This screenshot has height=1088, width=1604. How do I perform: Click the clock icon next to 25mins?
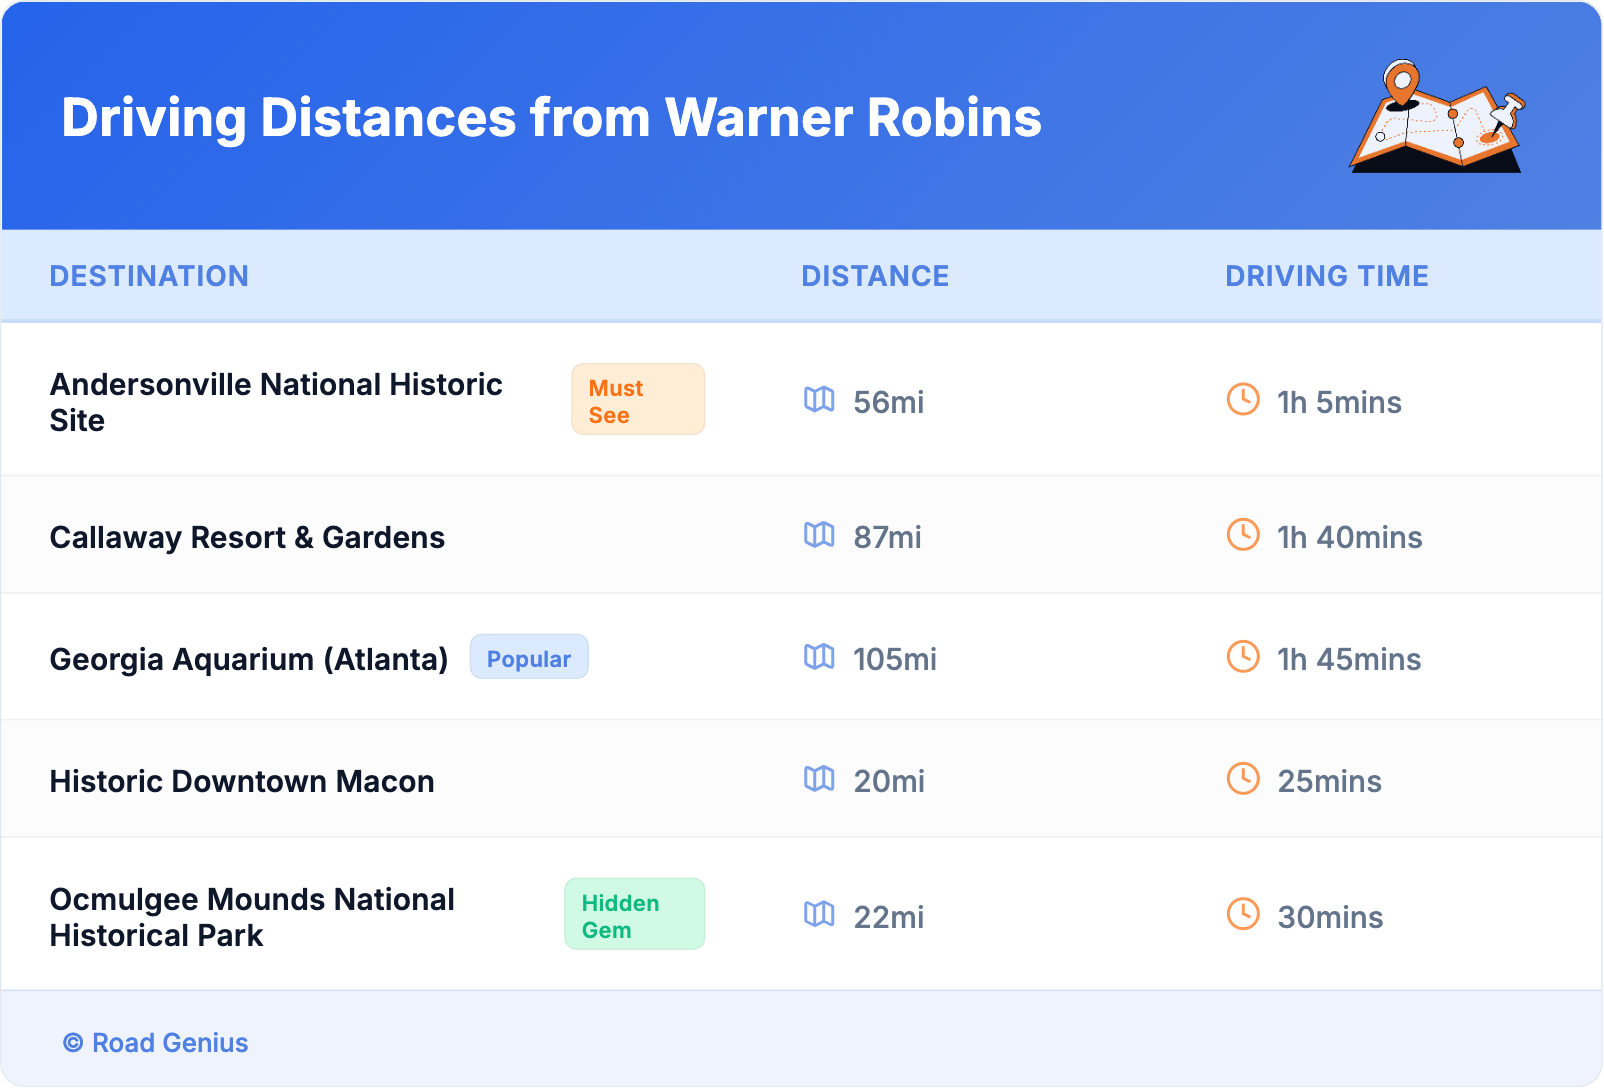[x=1243, y=779]
